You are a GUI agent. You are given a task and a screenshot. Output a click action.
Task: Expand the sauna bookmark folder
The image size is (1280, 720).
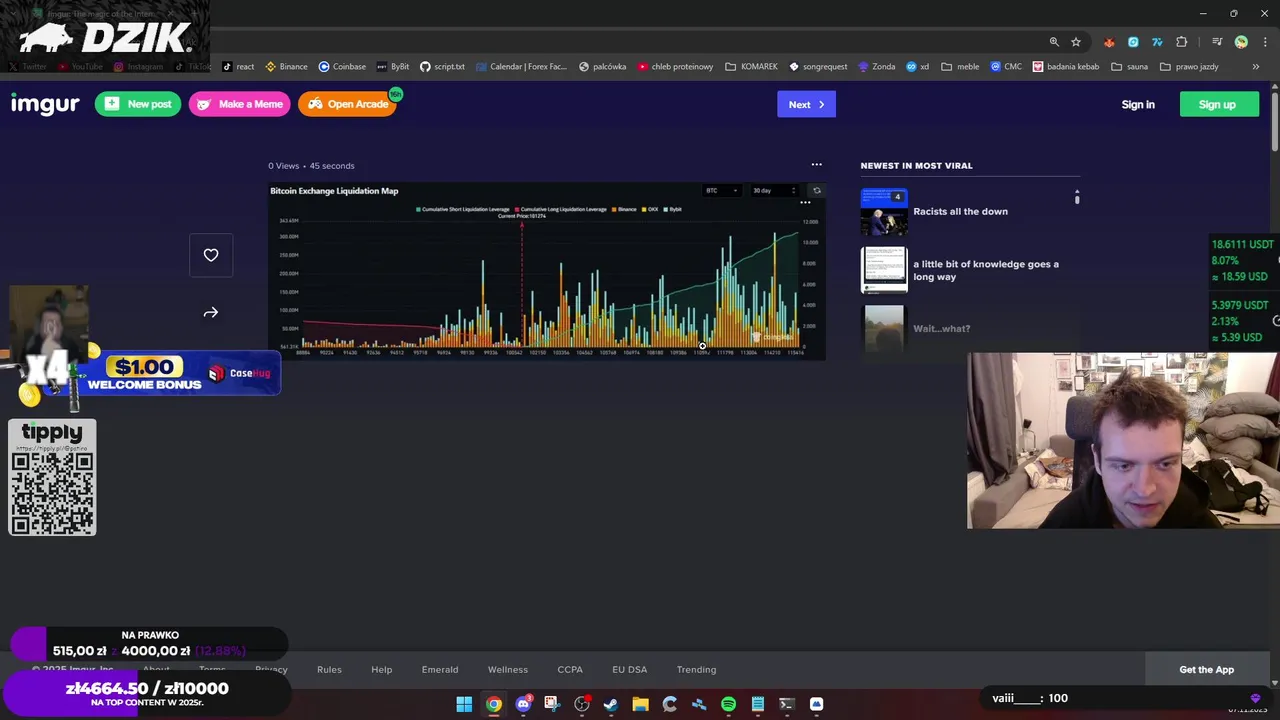(1129, 67)
